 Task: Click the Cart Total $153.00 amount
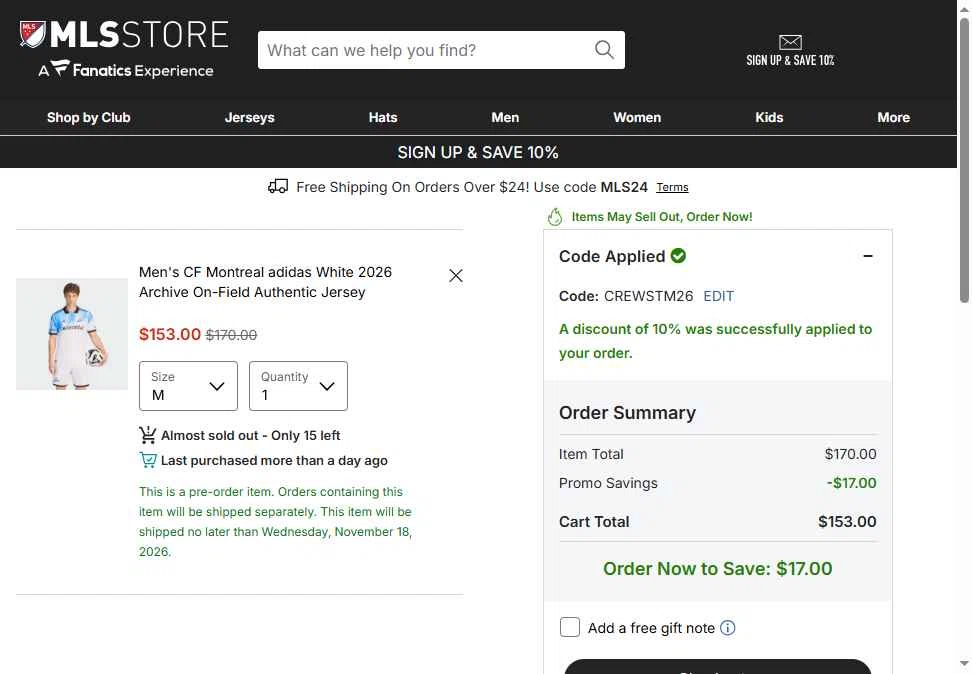click(x=847, y=521)
